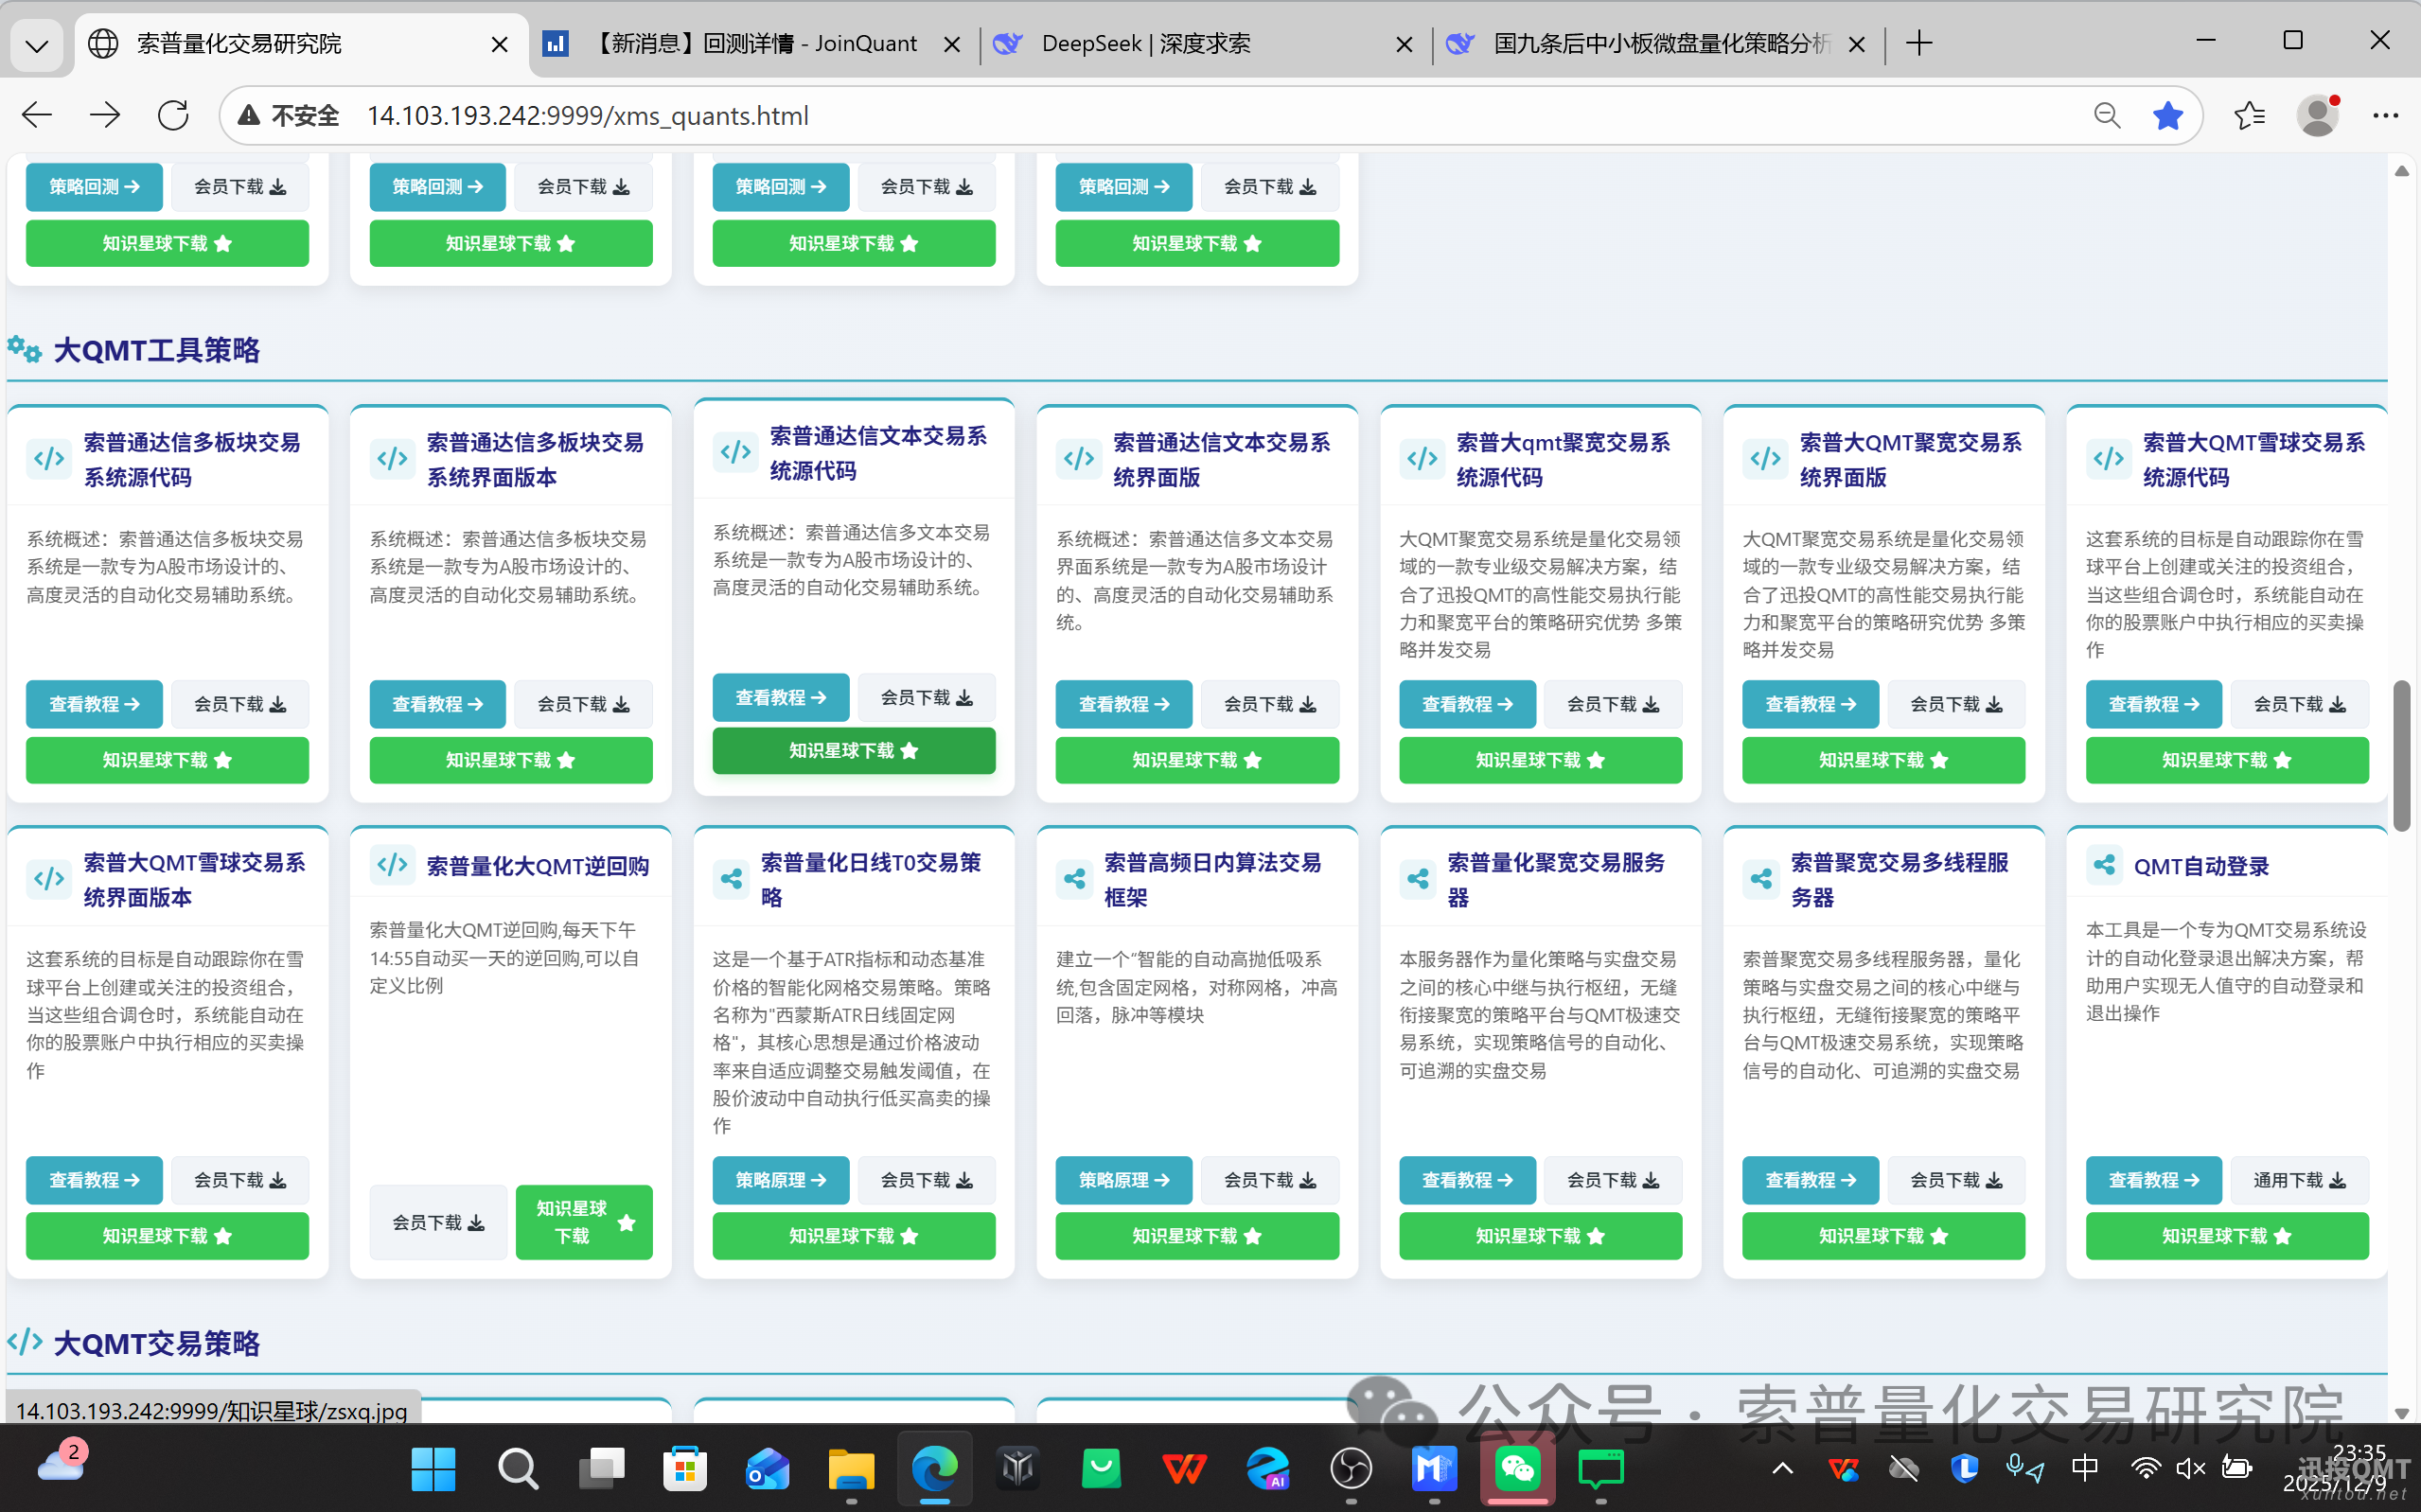Toggle the bookmark star in the address bar
Screen dimensions: 2421x1512
2167,115
